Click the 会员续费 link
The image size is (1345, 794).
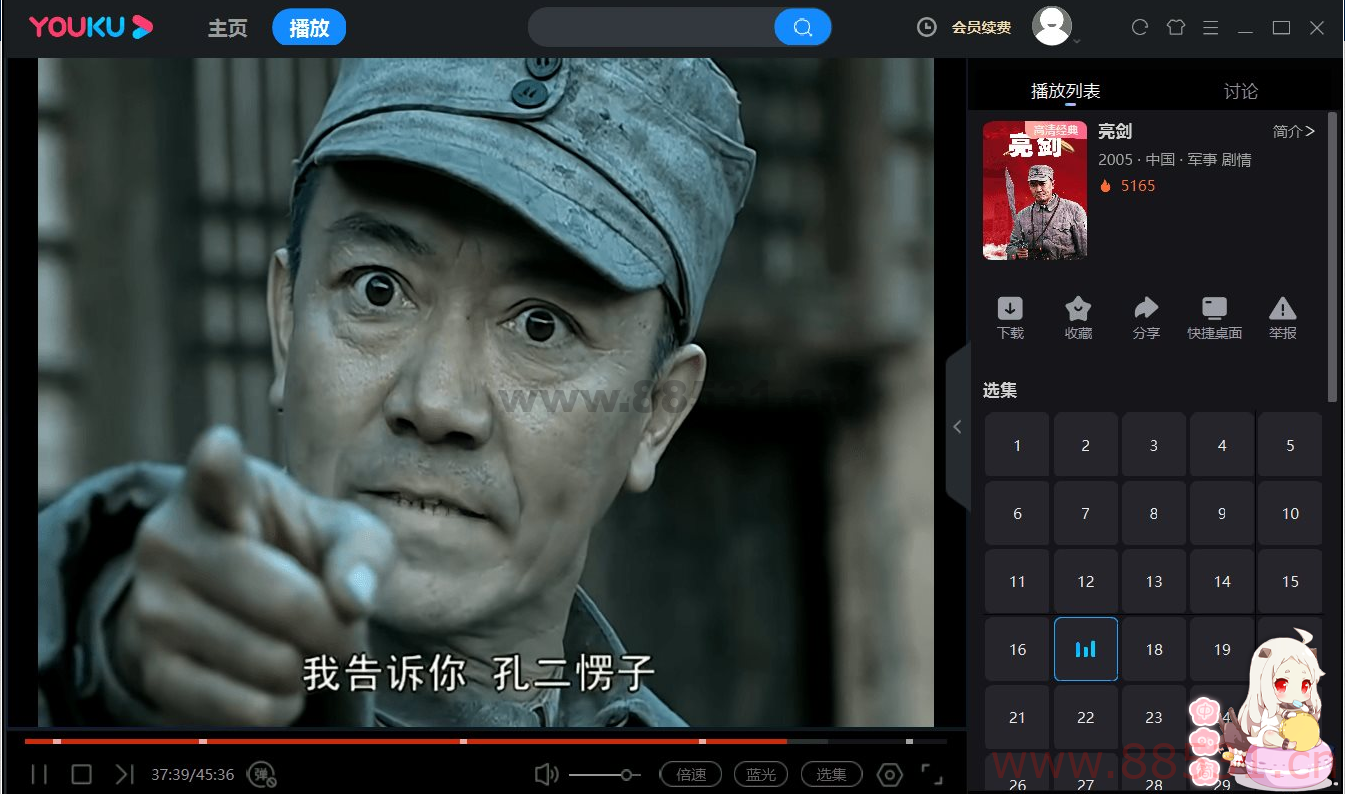click(981, 28)
